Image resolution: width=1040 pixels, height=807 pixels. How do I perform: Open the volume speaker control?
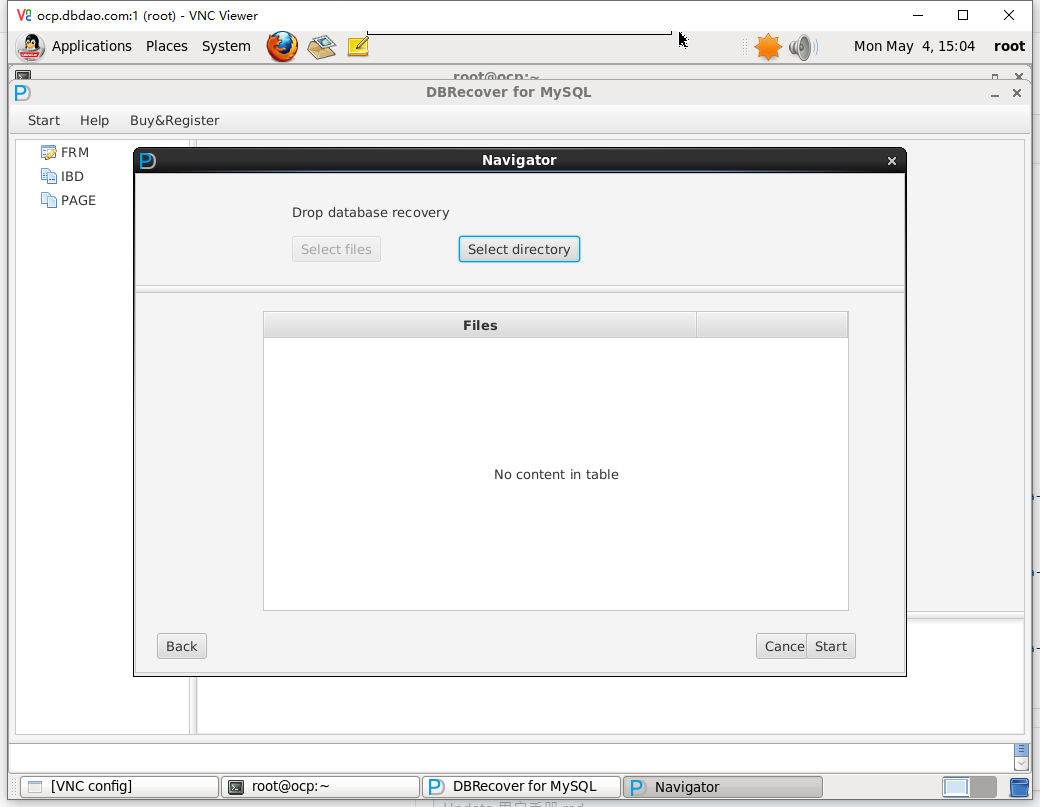point(802,46)
